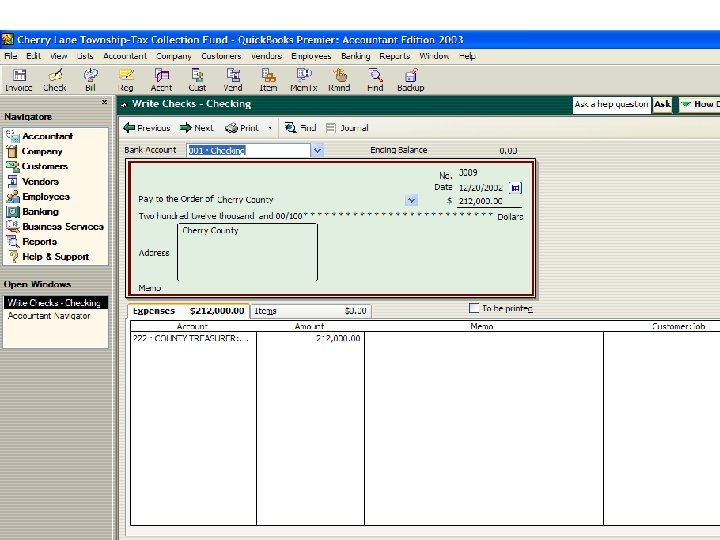The image size is (720, 540).
Task: Open the Vendors navigator
Action: pos(33,181)
